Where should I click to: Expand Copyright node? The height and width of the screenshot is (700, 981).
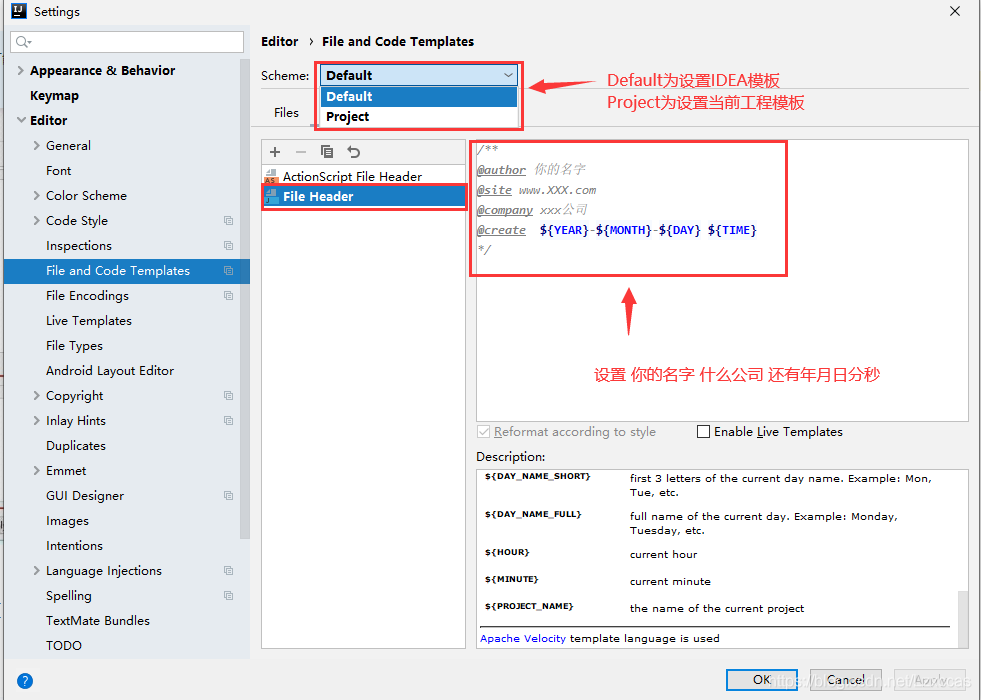tap(36, 395)
